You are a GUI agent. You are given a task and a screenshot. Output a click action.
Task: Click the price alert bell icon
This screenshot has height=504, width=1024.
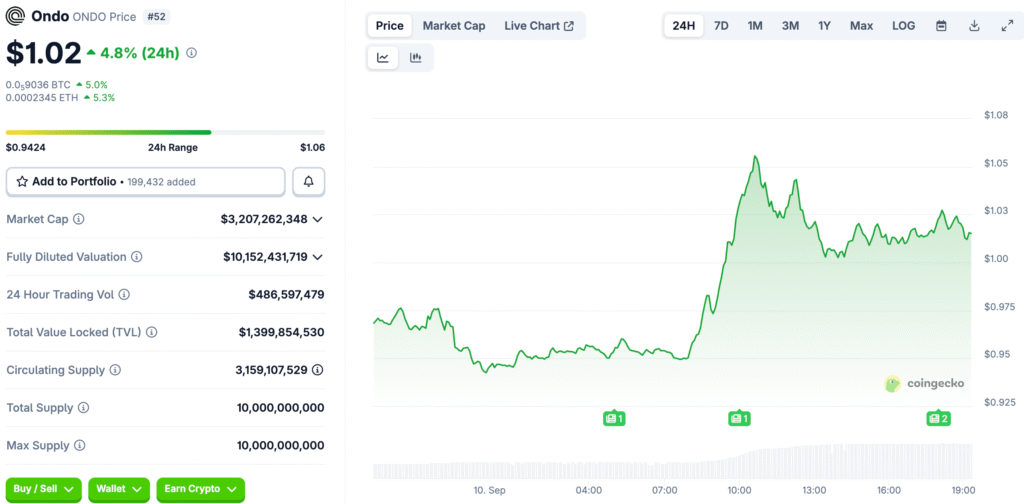coord(309,182)
